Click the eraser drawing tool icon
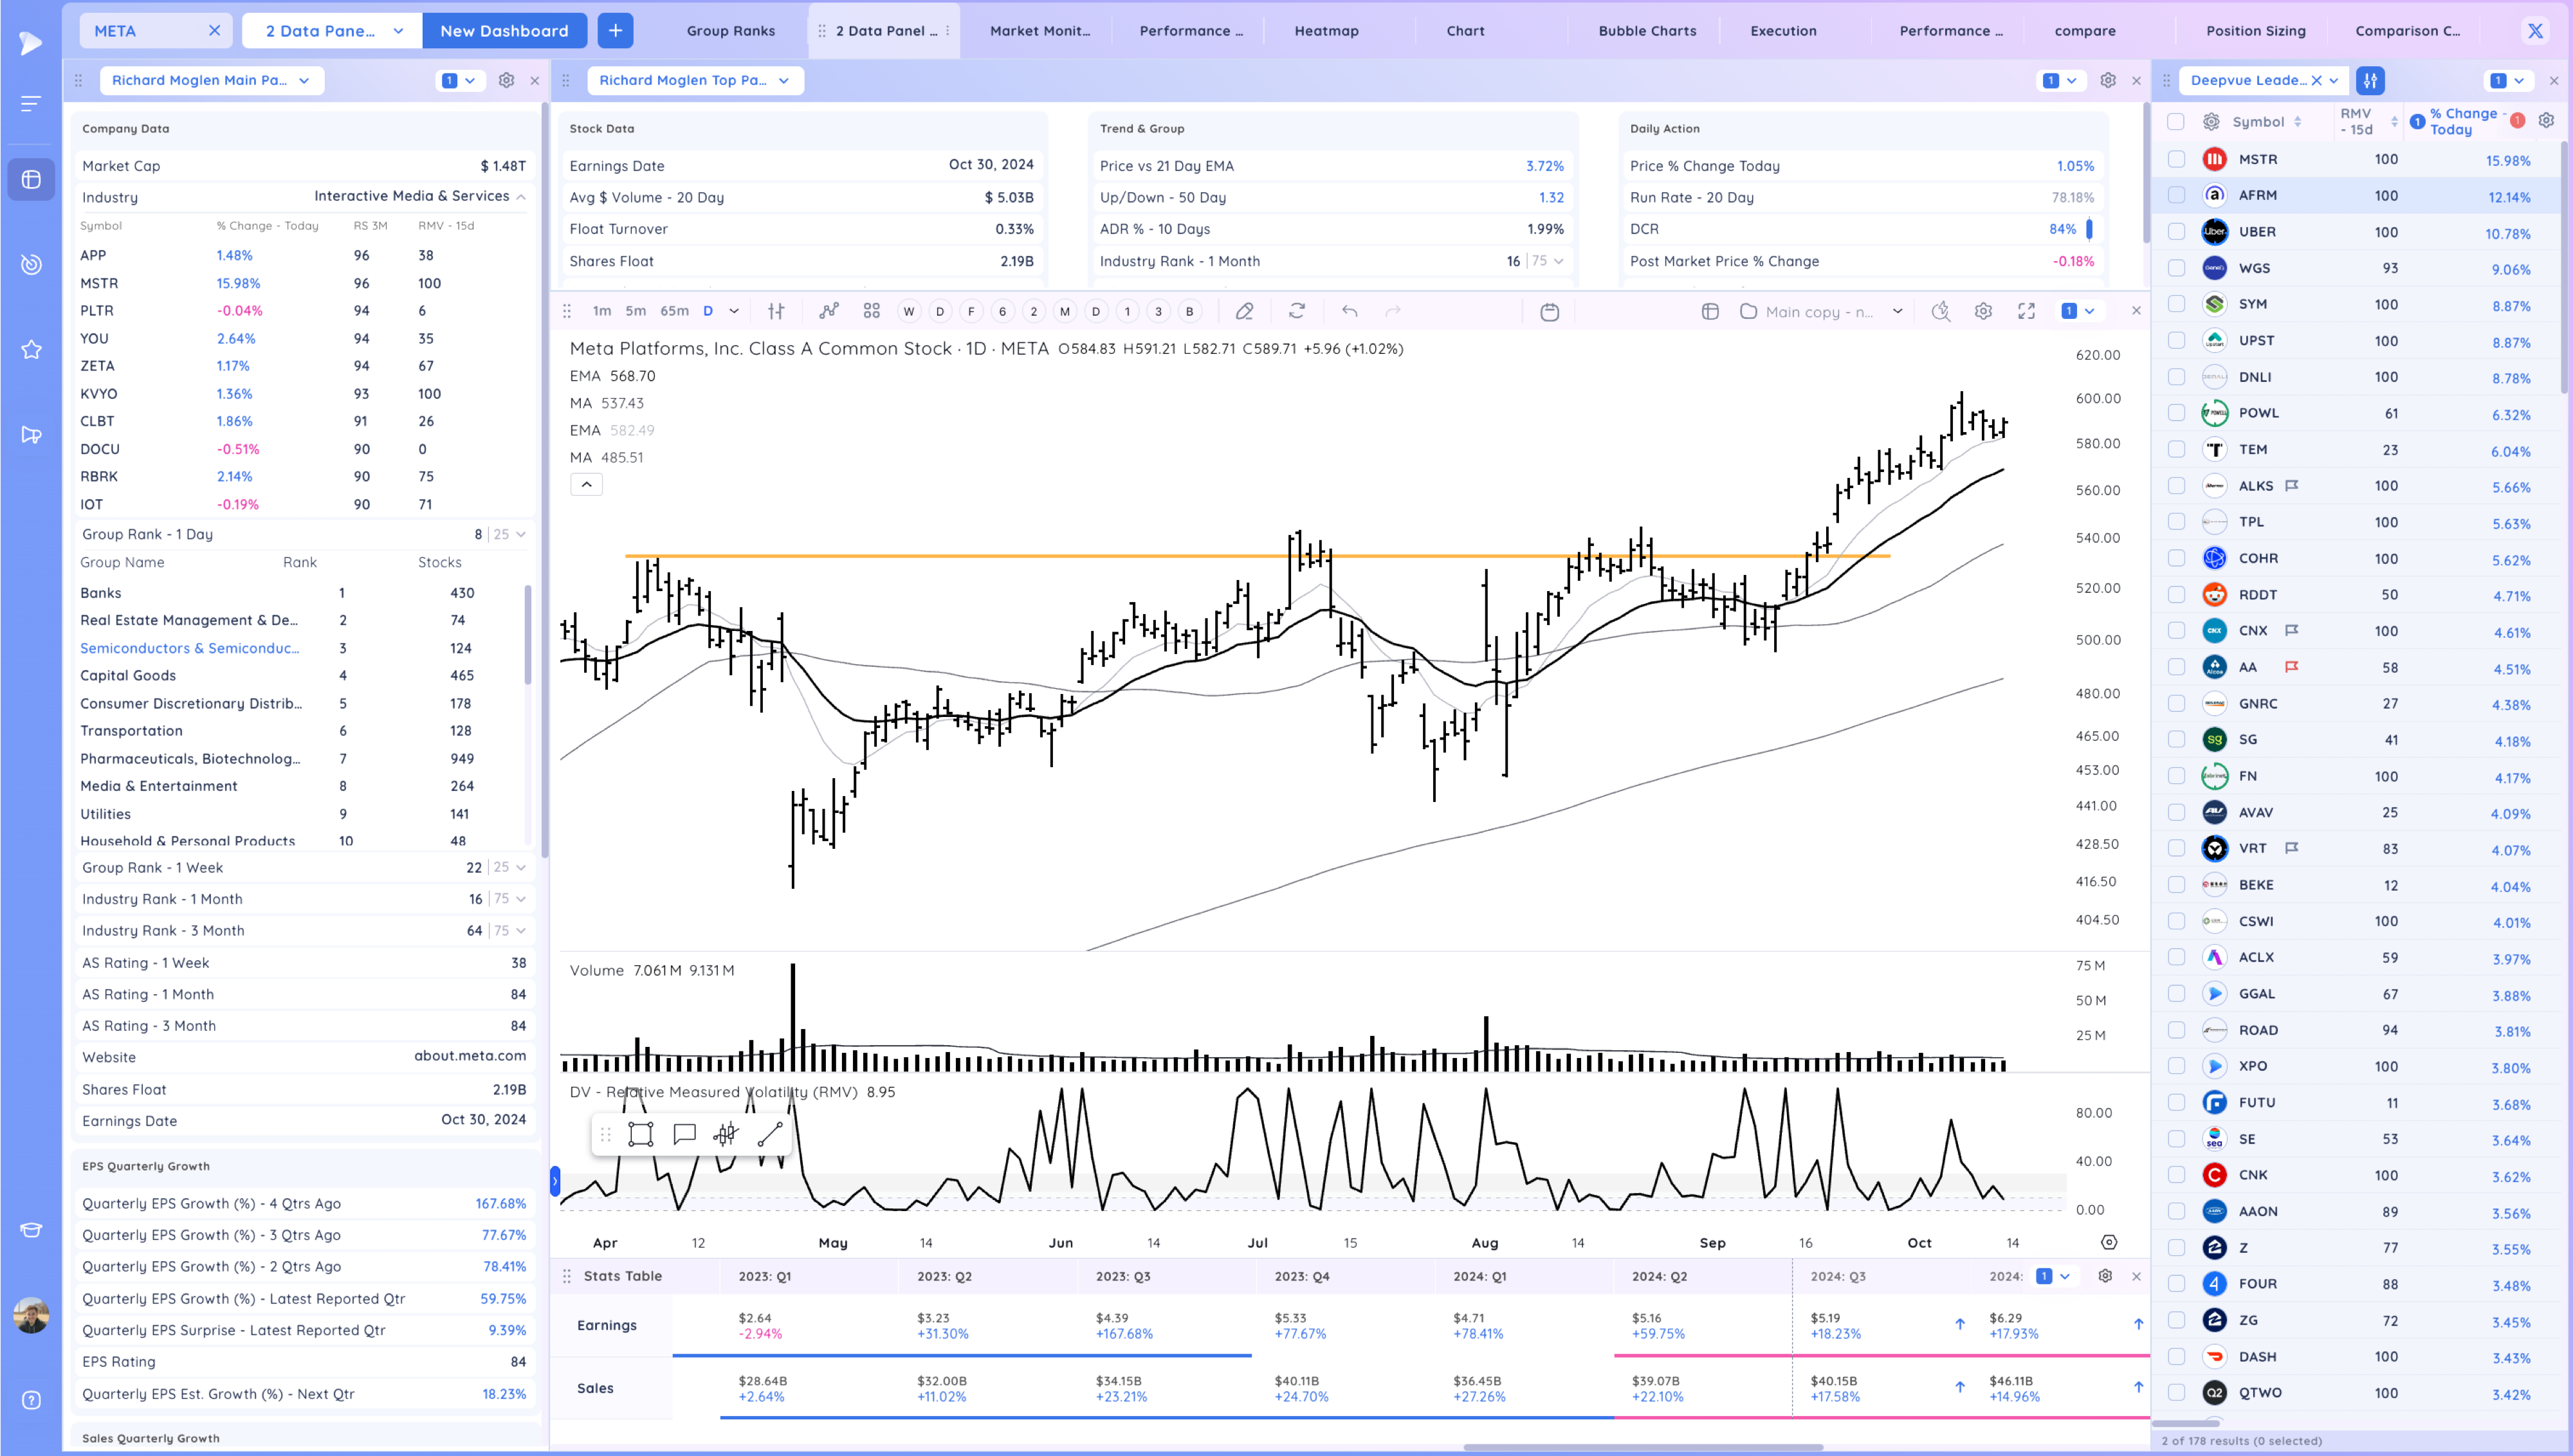 (1244, 311)
